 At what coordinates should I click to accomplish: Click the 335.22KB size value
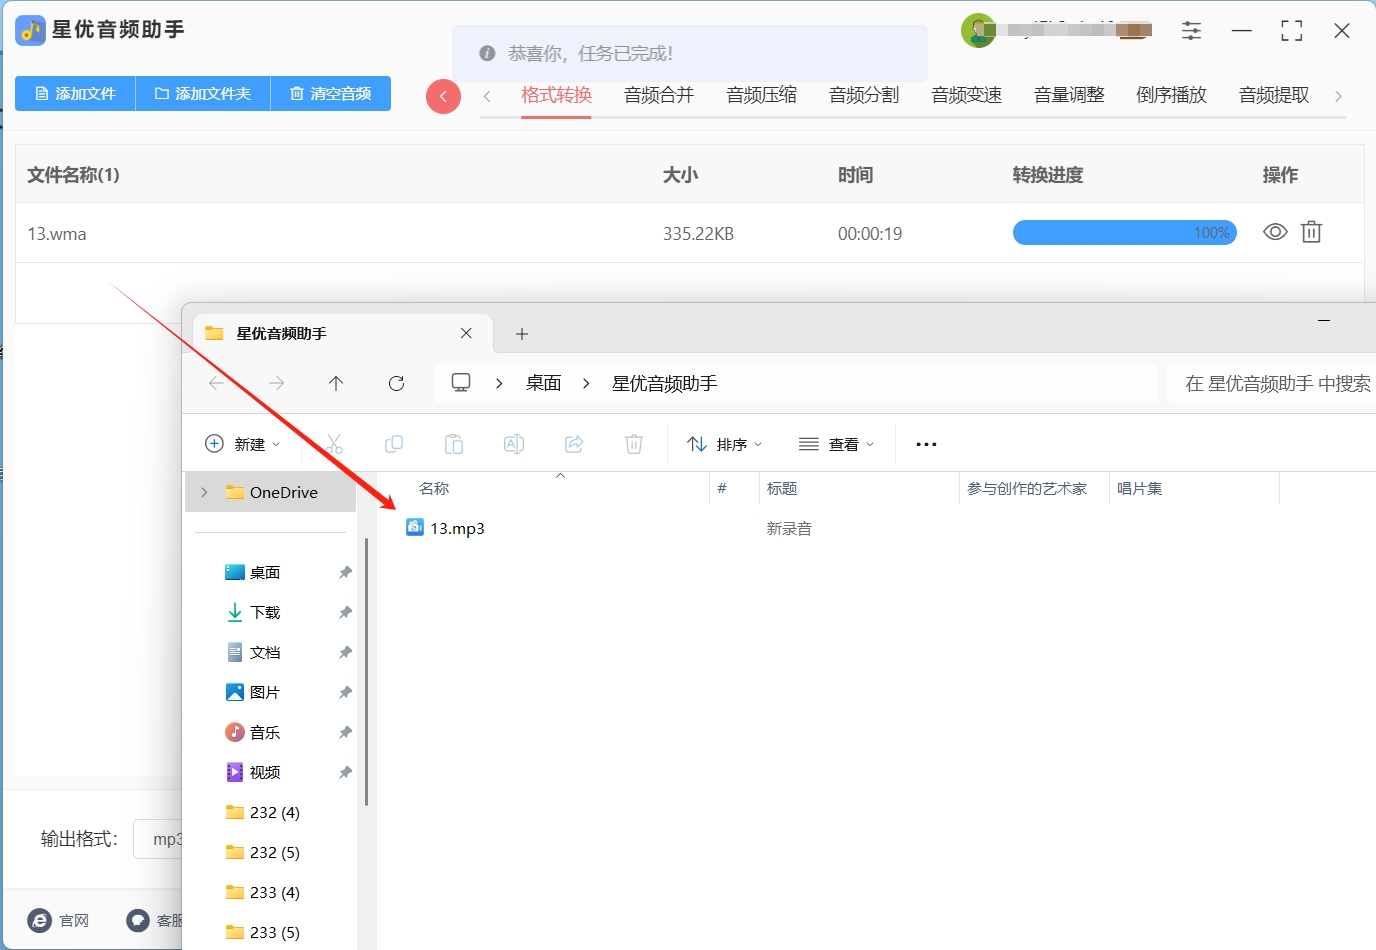pos(698,234)
